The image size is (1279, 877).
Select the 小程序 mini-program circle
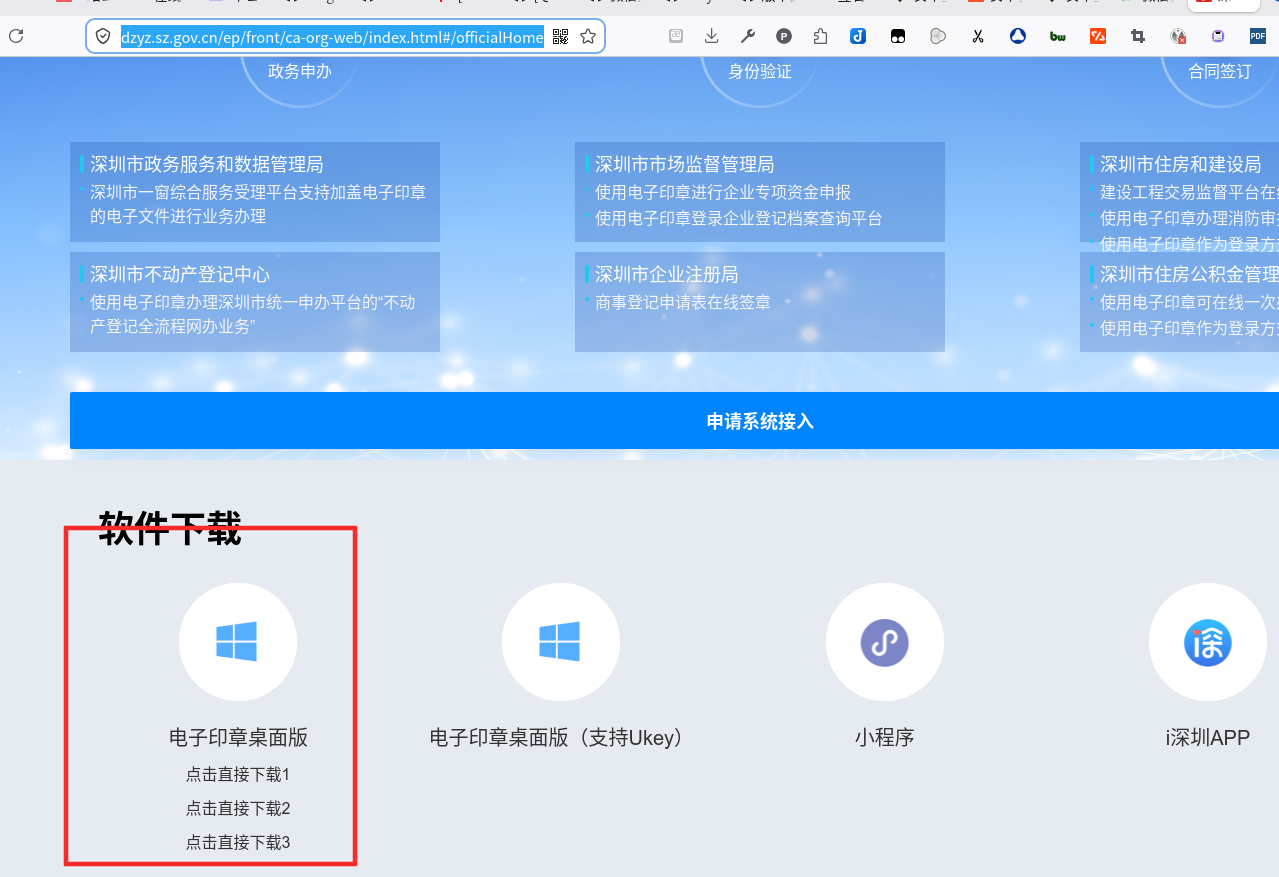coord(884,642)
